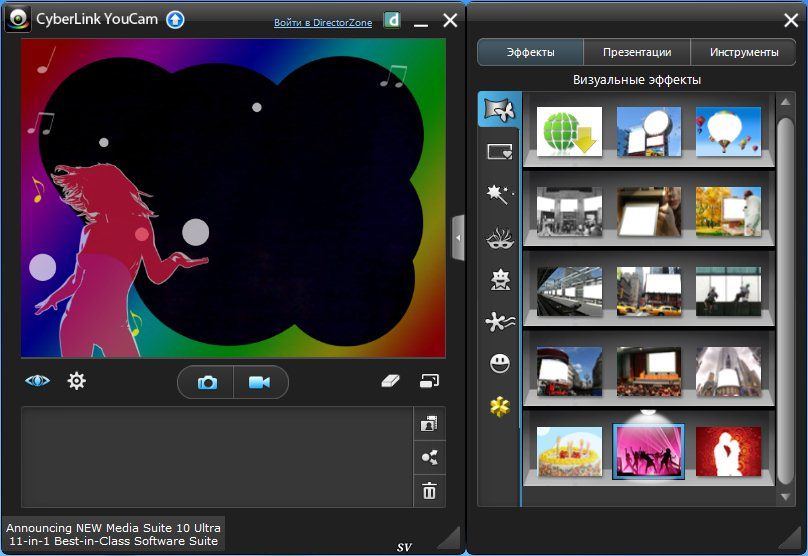Click the blue upgrade arrow next to title
The image size is (808, 556).
175,19
